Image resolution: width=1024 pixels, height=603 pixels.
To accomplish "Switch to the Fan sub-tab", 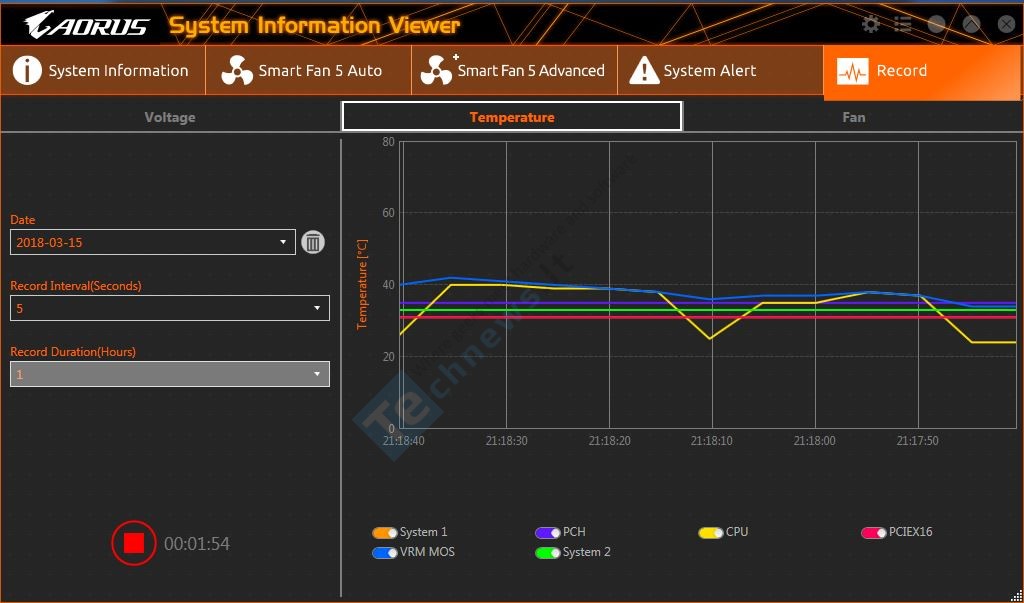I will (x=854, y=117).
